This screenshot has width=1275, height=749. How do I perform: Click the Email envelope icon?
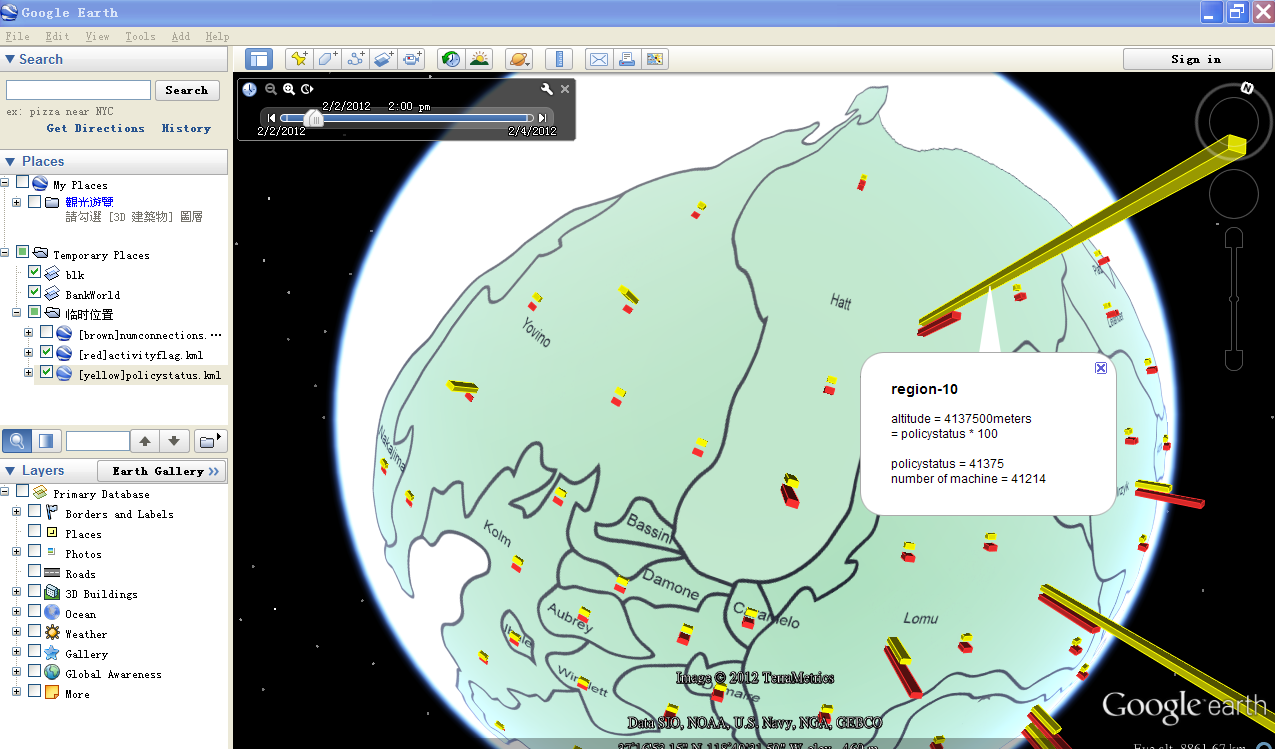pyautogui.click(x=598, y=59)
